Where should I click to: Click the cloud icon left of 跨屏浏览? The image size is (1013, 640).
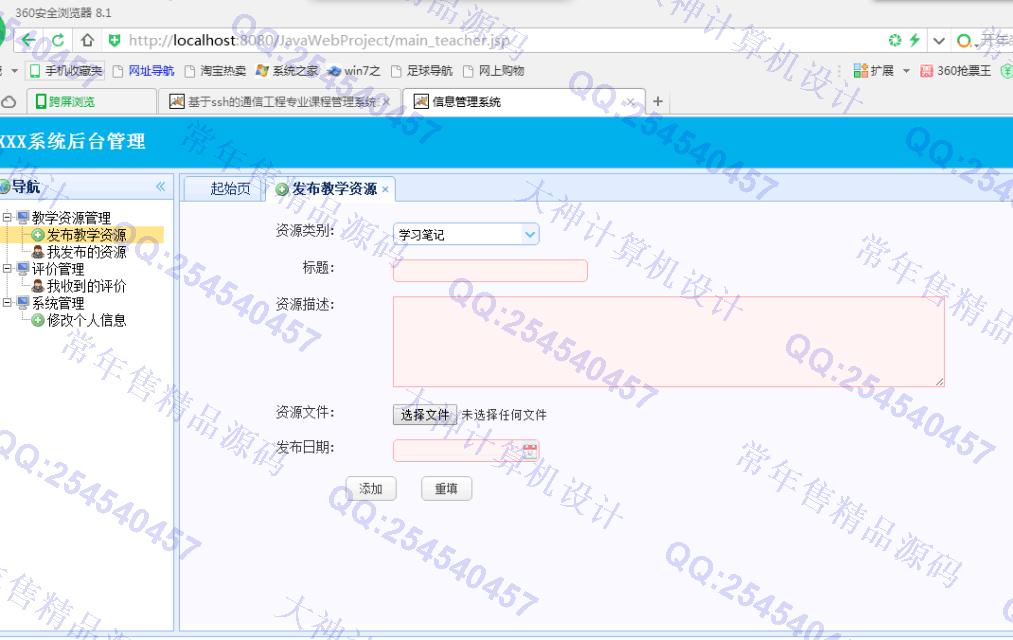[8, 101]
